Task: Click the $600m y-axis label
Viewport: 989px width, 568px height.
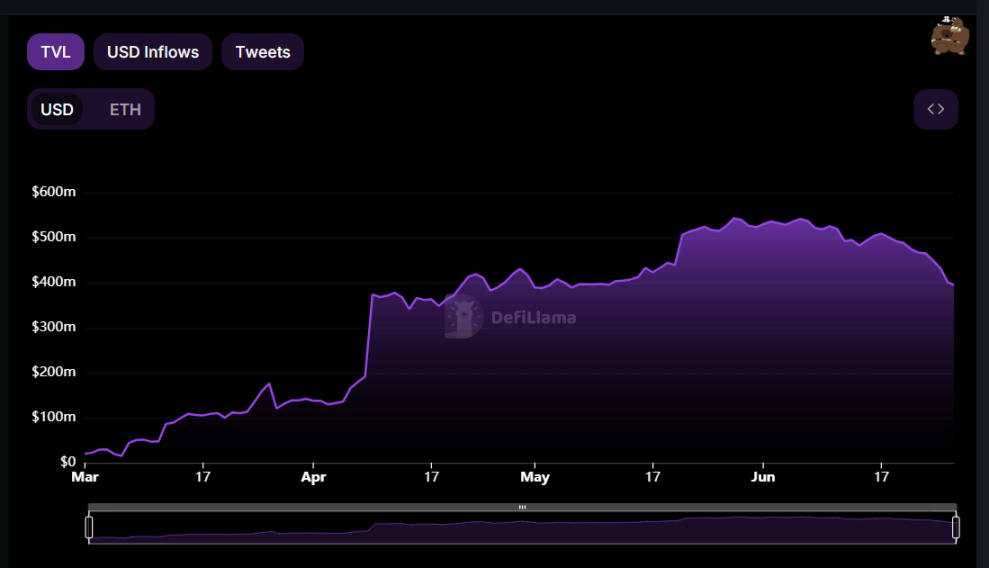Action: [54, 192]
